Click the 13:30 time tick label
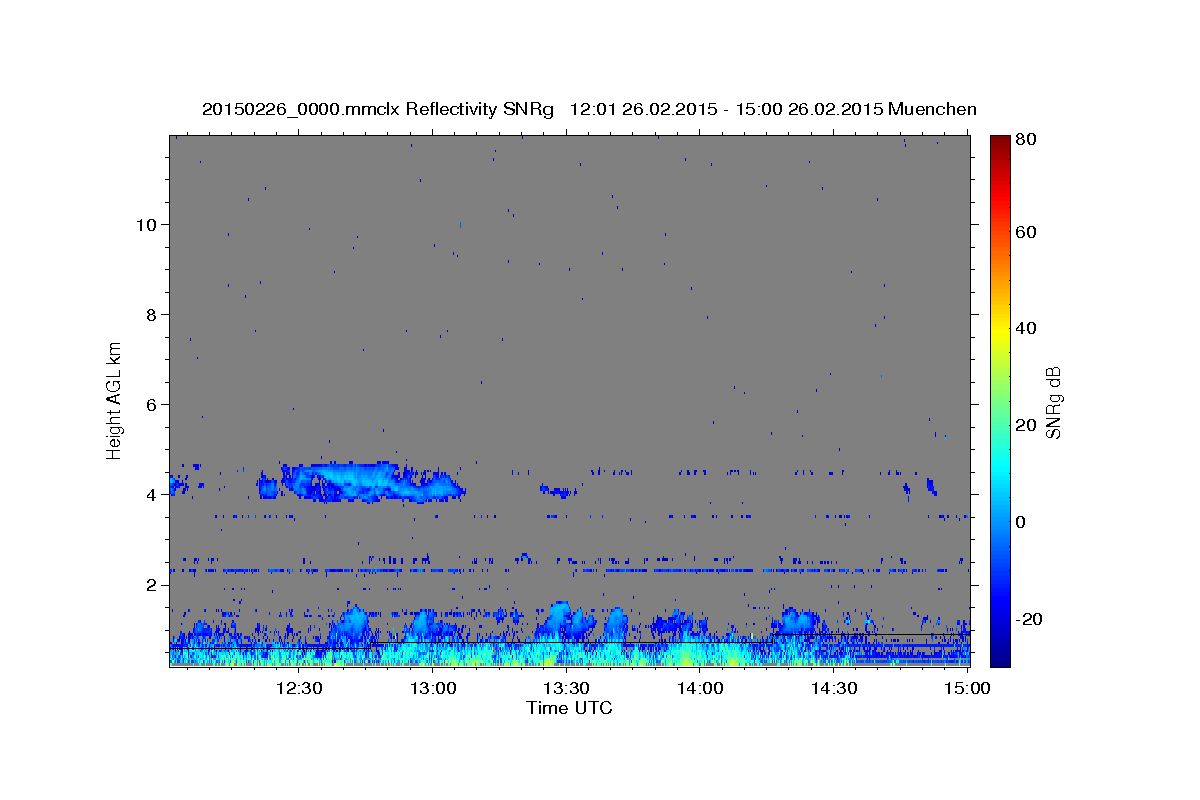 pyautogui.click(x=566, y=689)
